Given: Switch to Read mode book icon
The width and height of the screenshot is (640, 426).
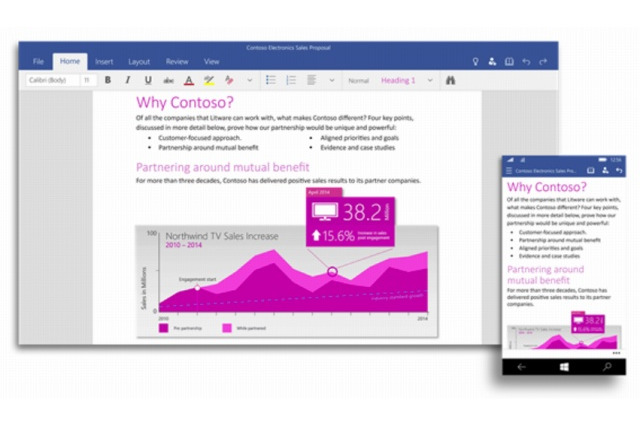Looking at the screenshot, I should tap(509, 62).
